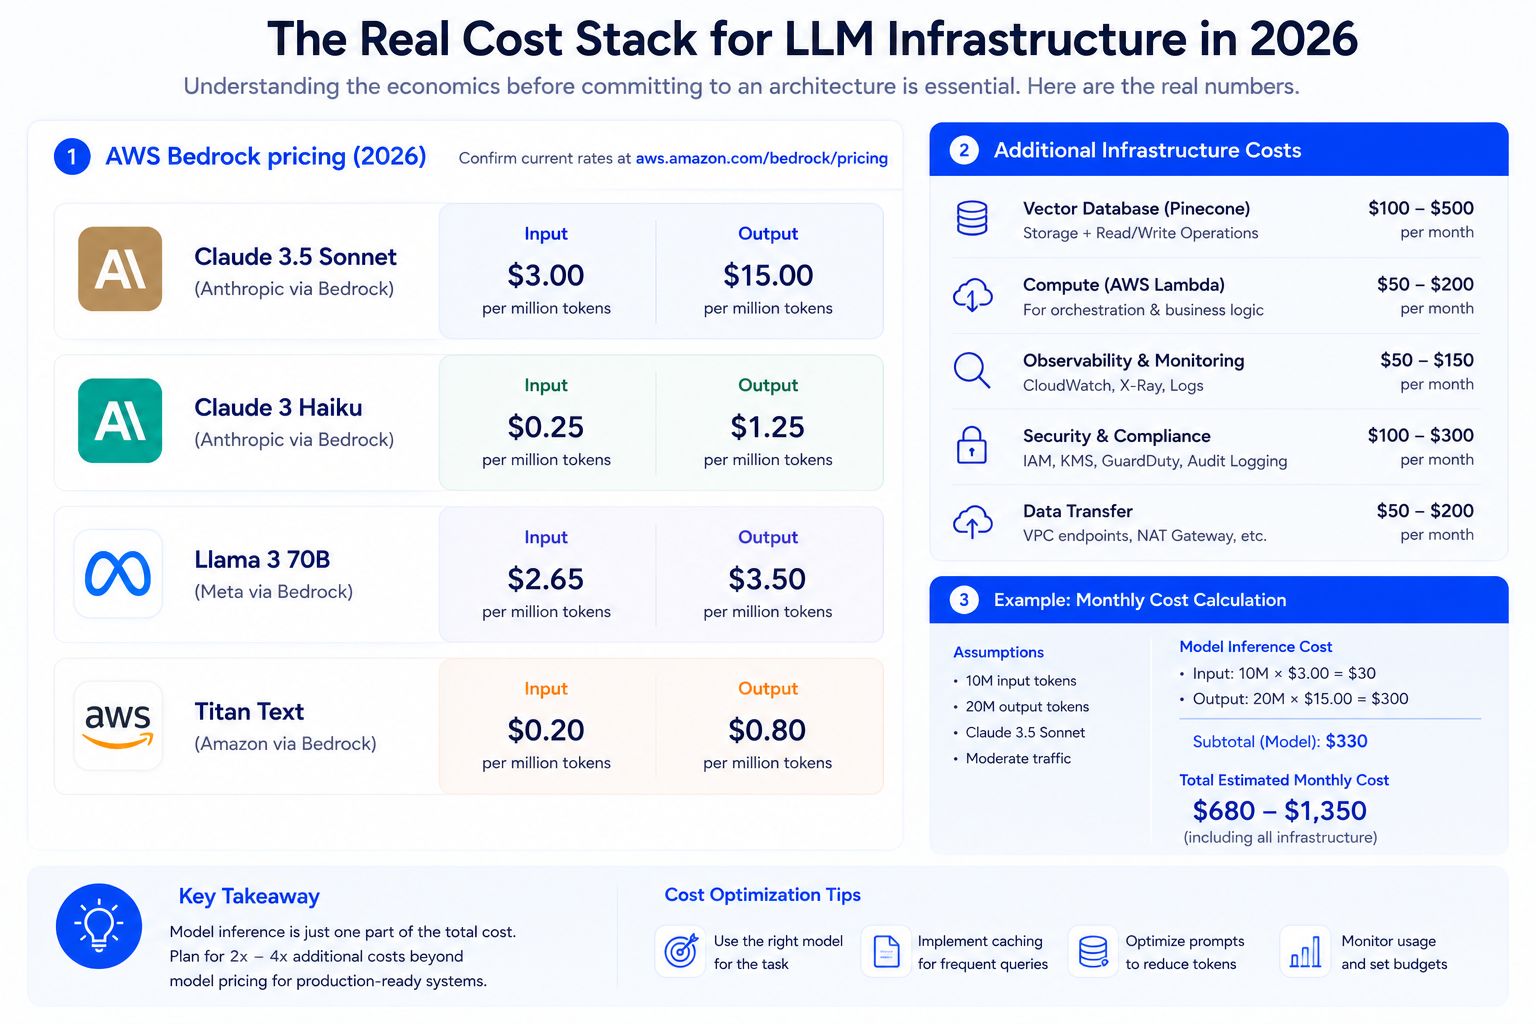This screenshot has width=1536, height=1024.
Task: Select "Observability & Monitoring" row title
Action: tap(1134, 360)
